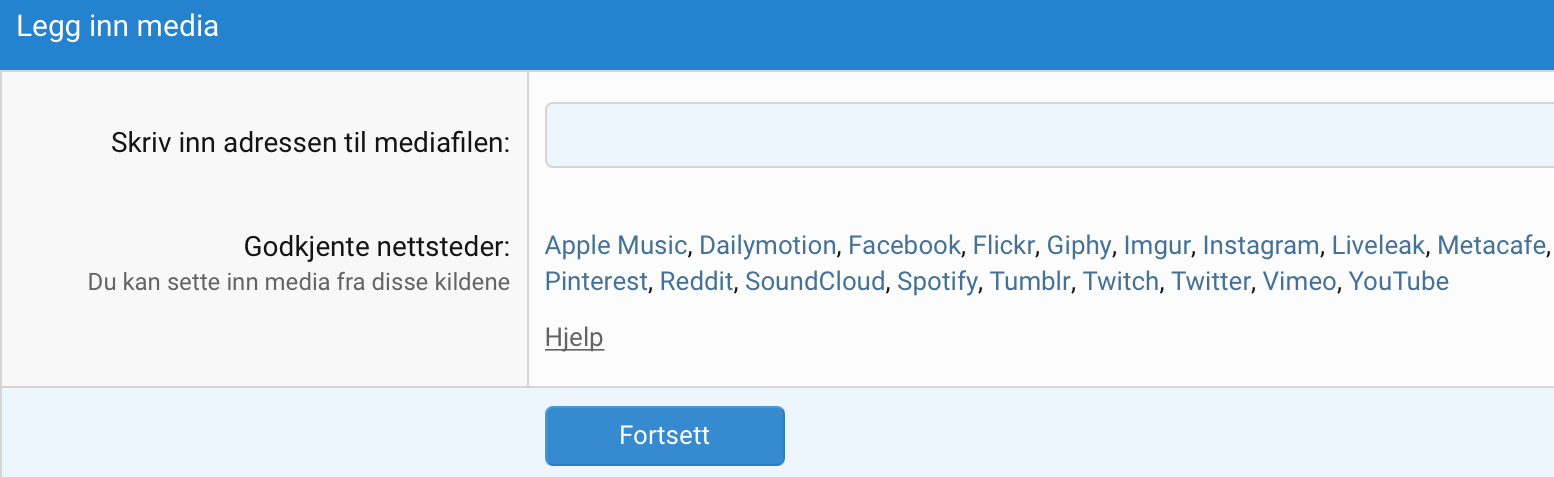This screenshot has width=1554, height=477.
Task: Click the Giphy link
Action: [x=1079, y=245]
